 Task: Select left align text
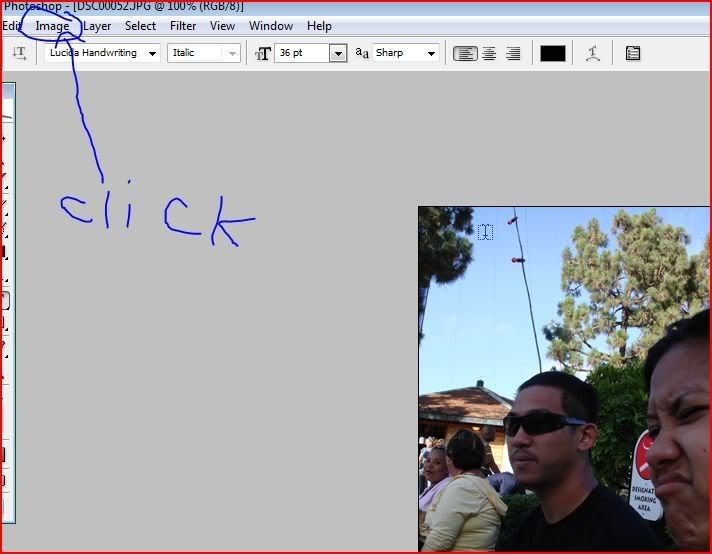pos(465,54)
